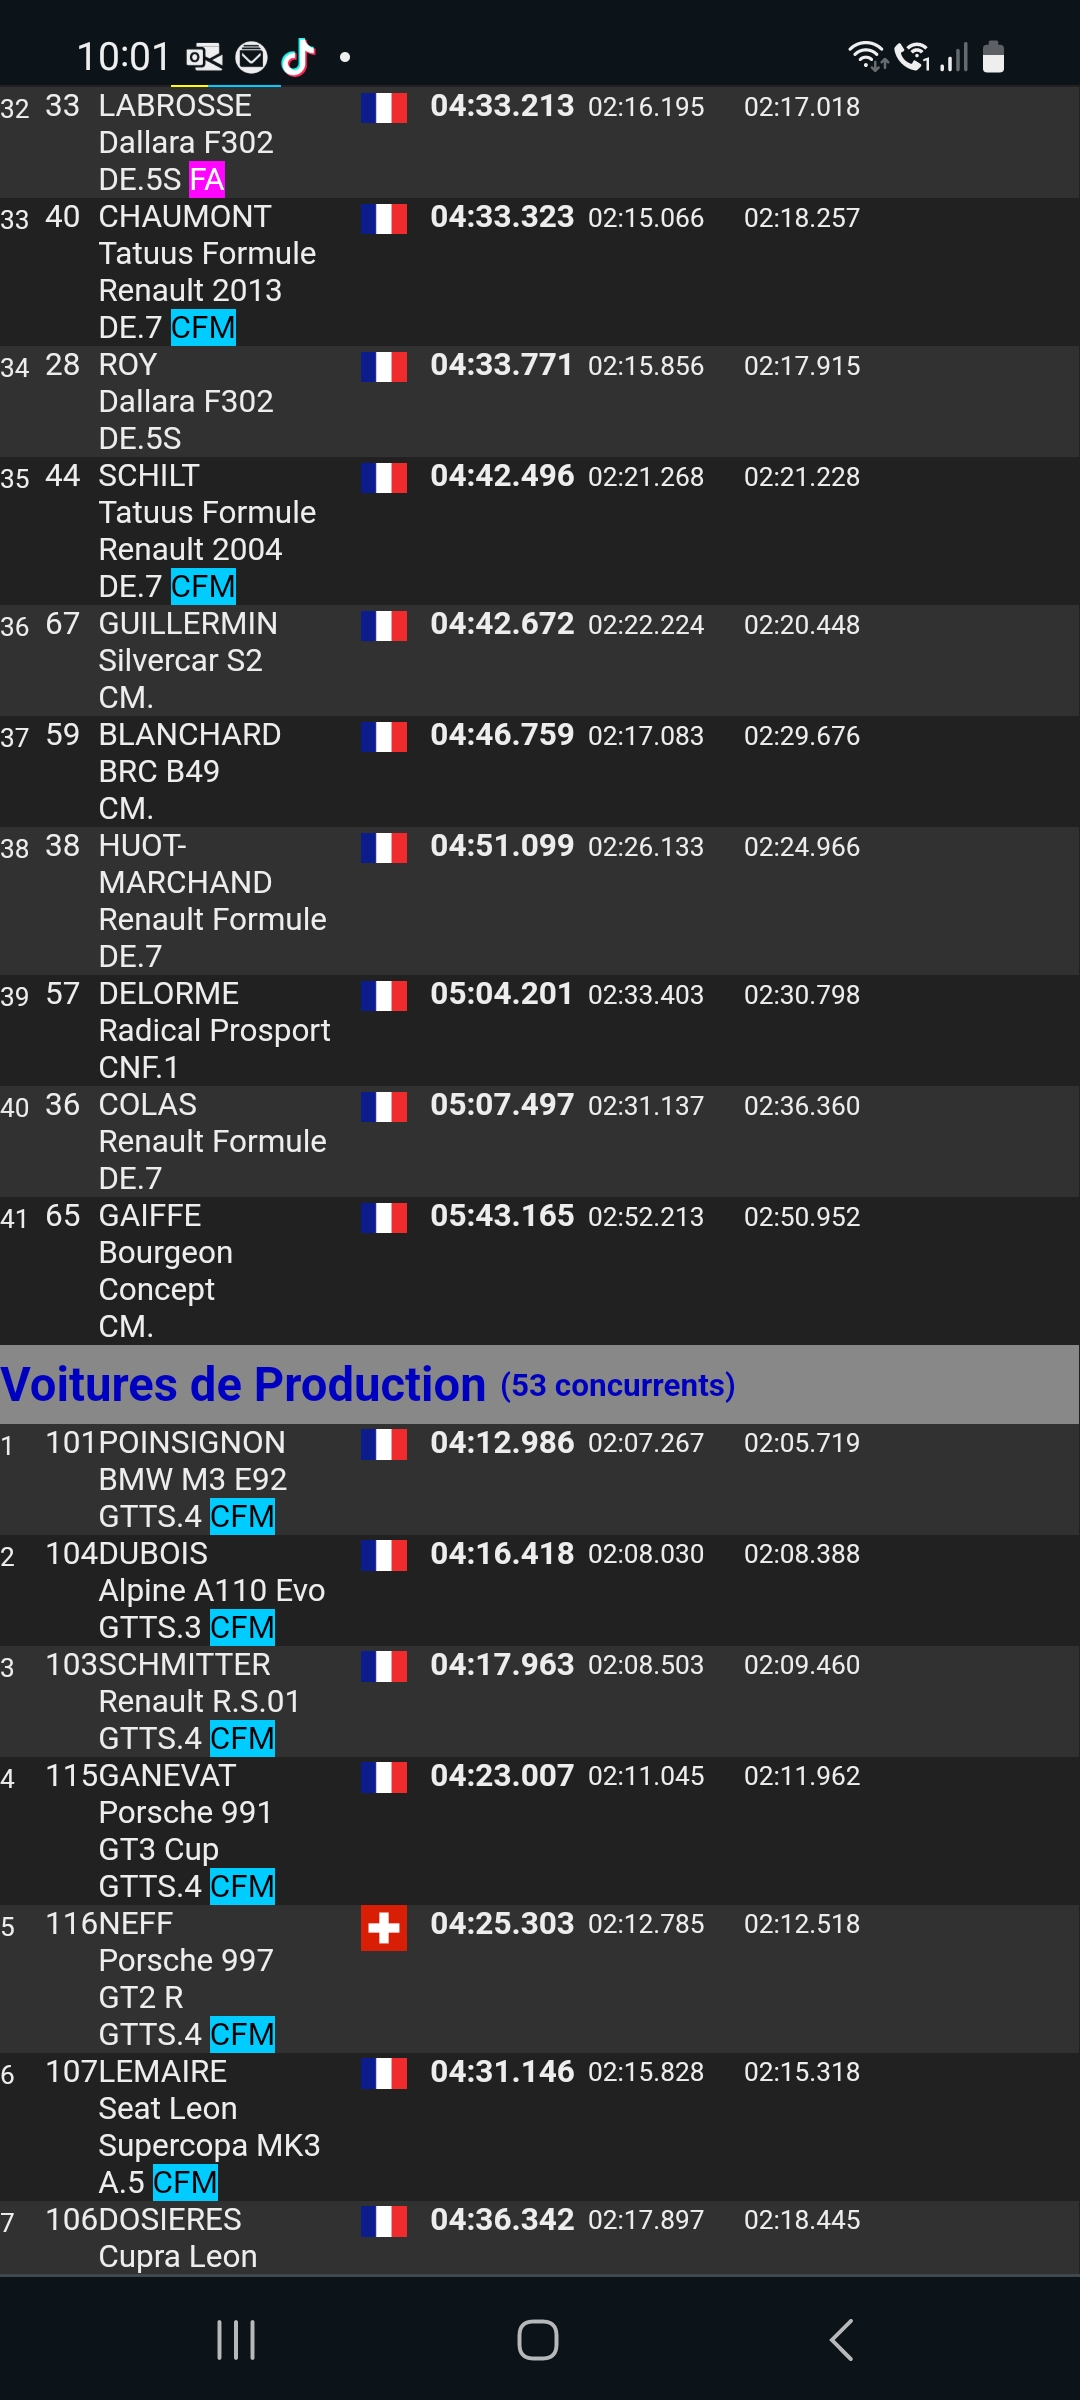Viewport: 1080px width, 2400px height.
Task: Tap the mail envelope notification icon
Action: click(x=251, y=58)
